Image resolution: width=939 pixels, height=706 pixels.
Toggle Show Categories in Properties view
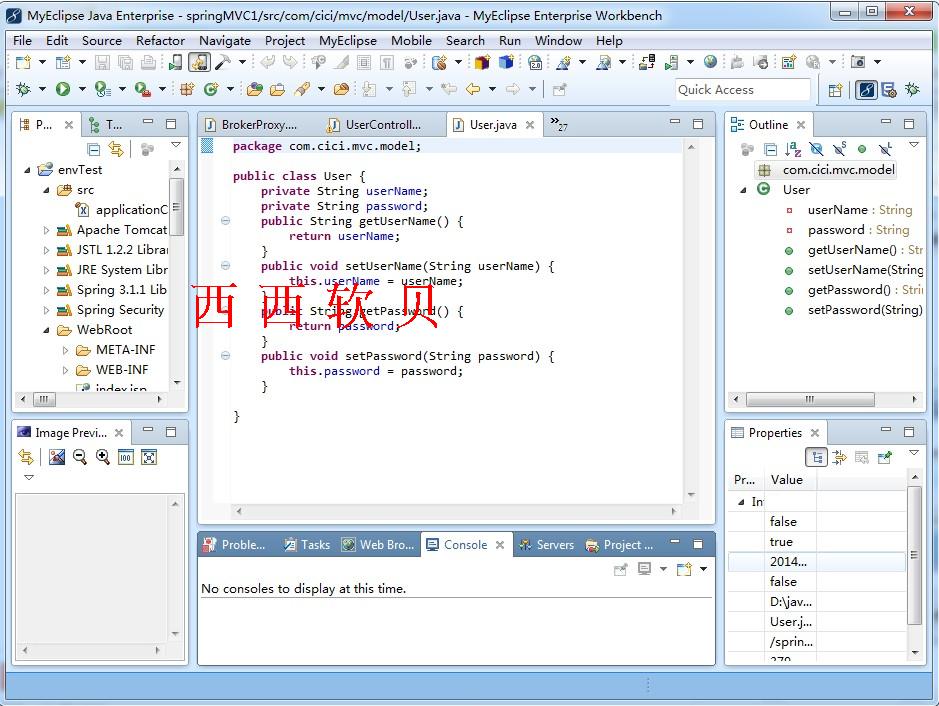tap(817, 458)
